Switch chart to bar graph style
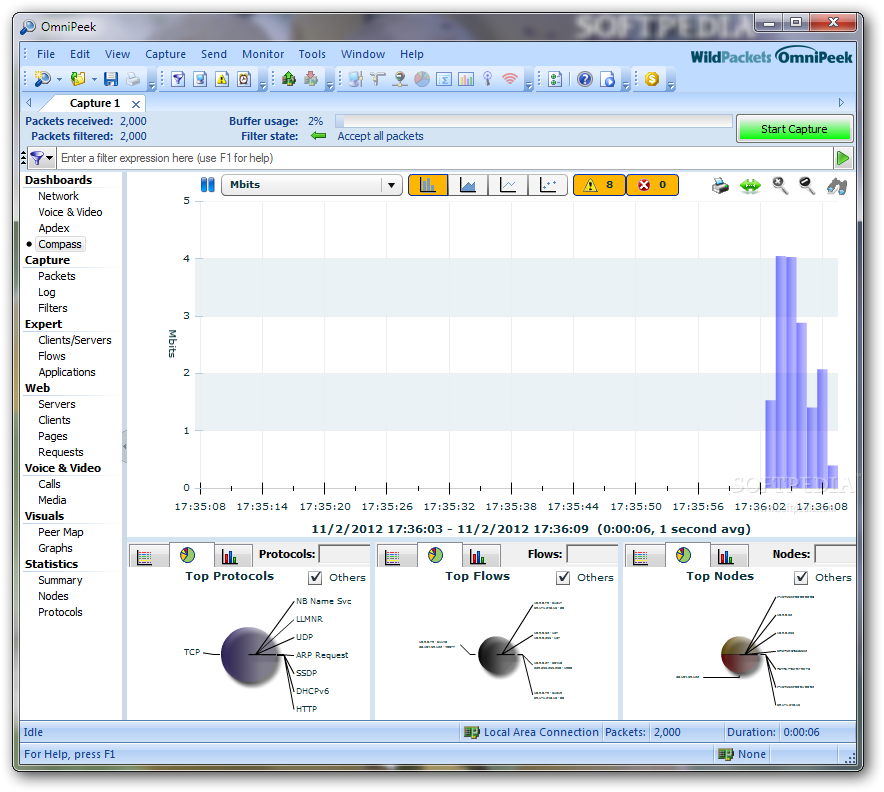 point(428,185)
